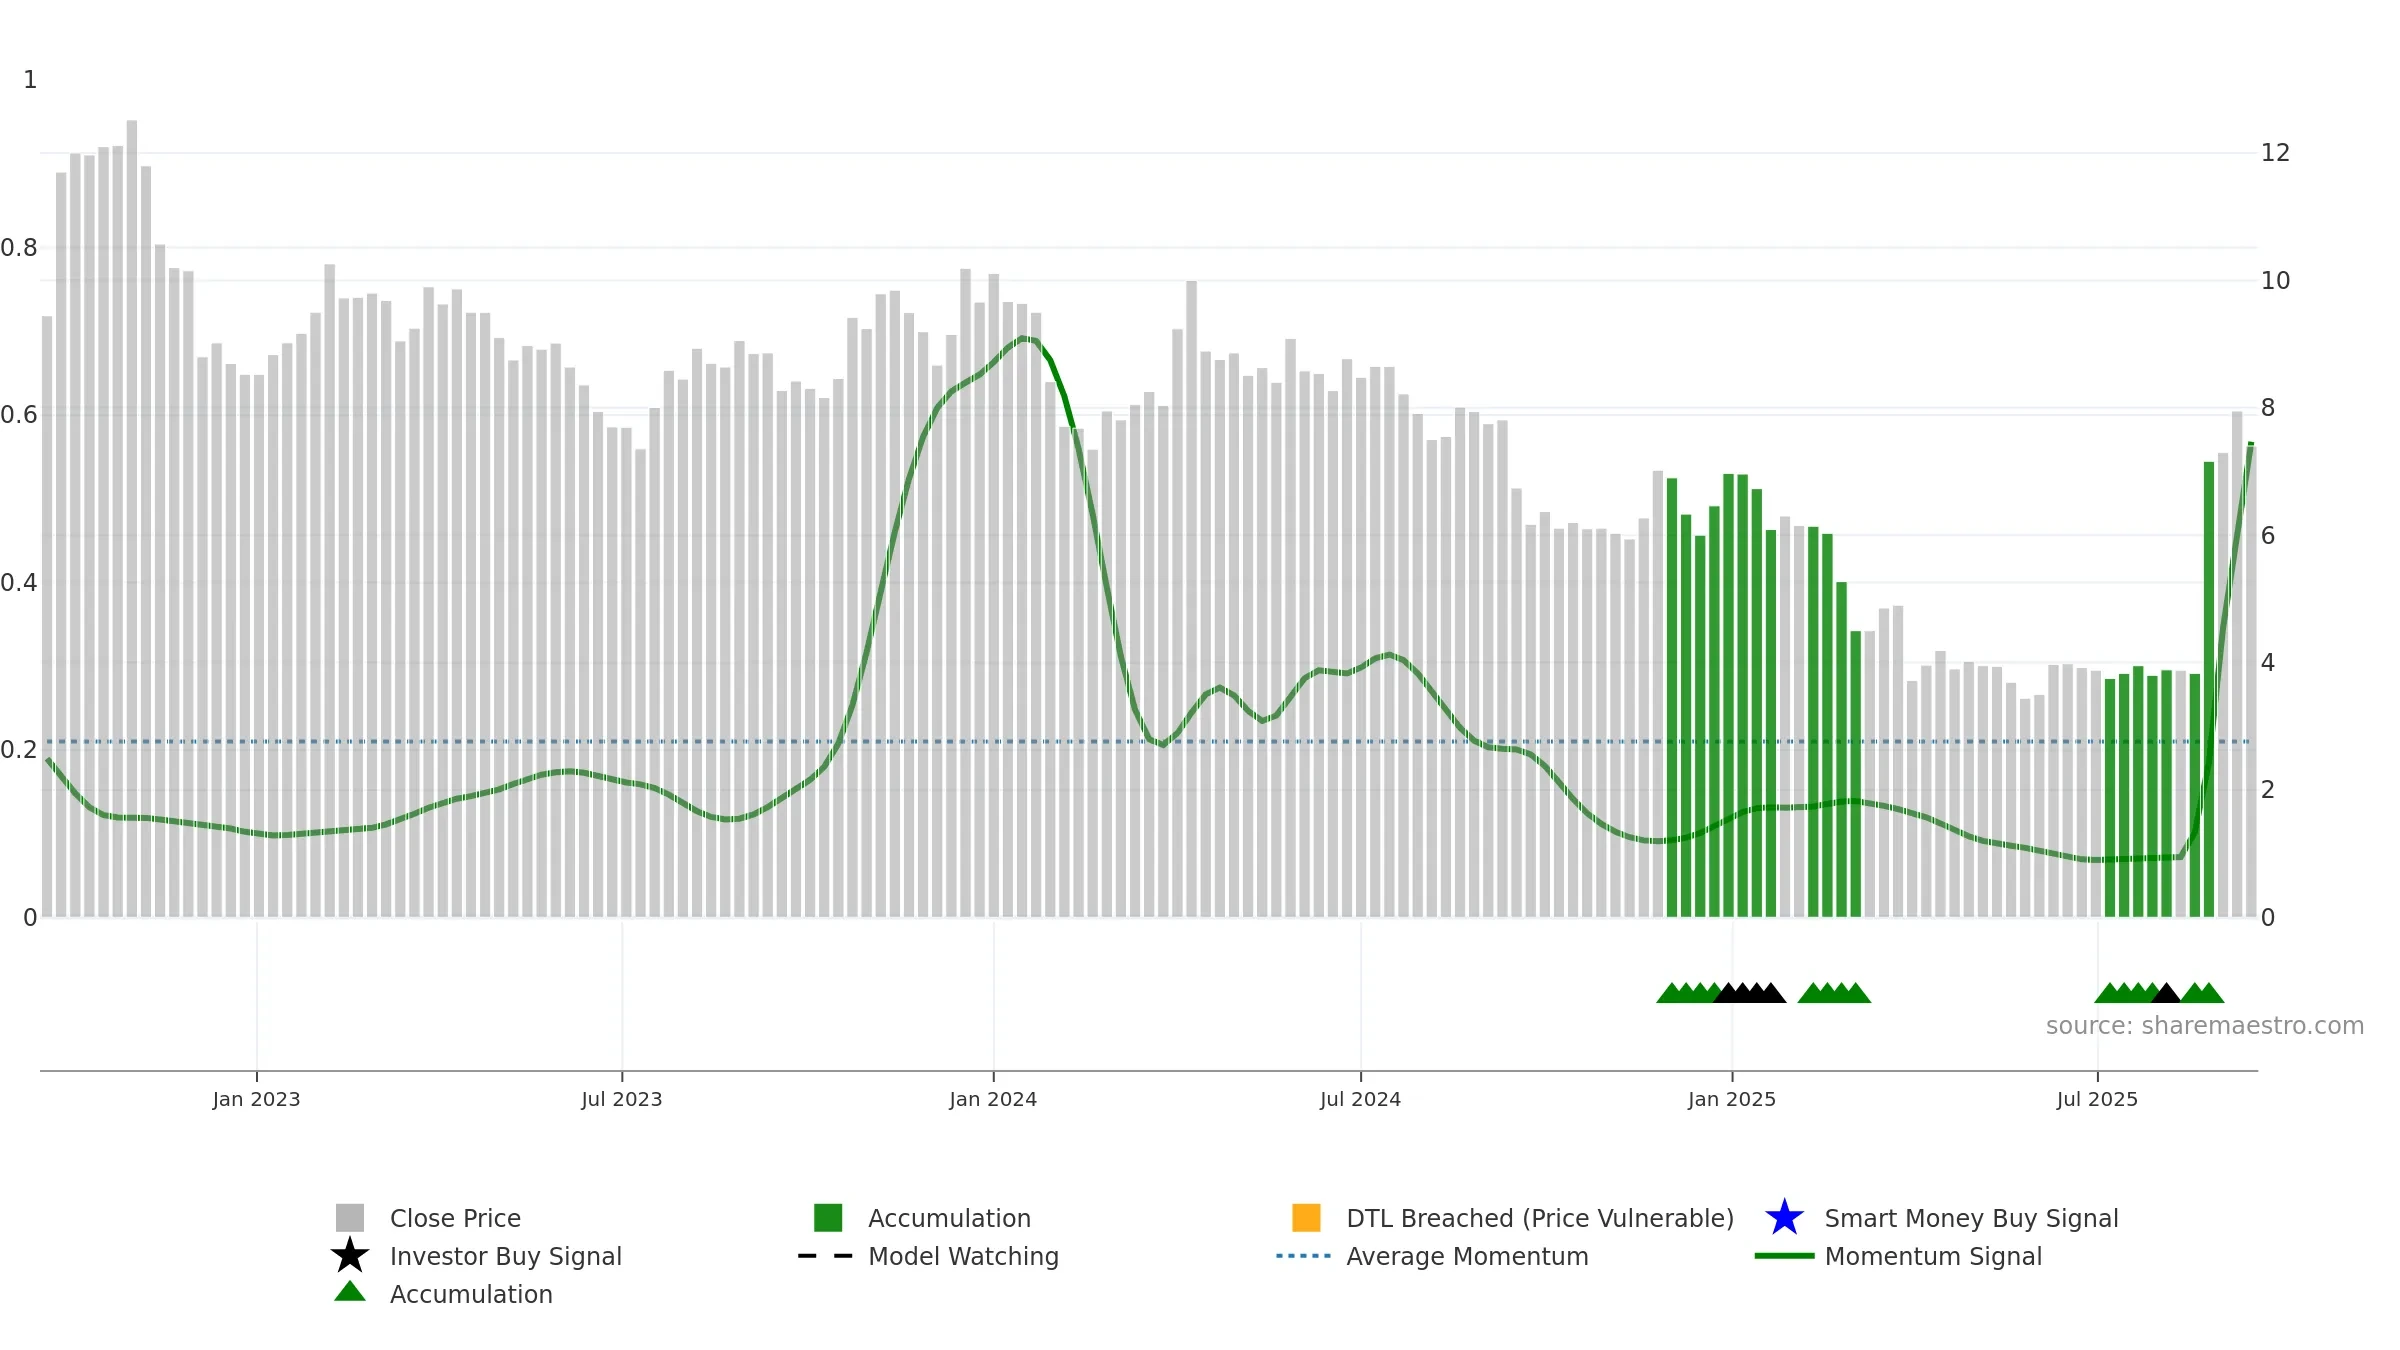Click the orange DTL Breached legend square
Screen dimensions: 2400x1350
pyautogui.click(x=1306, y=1218)
